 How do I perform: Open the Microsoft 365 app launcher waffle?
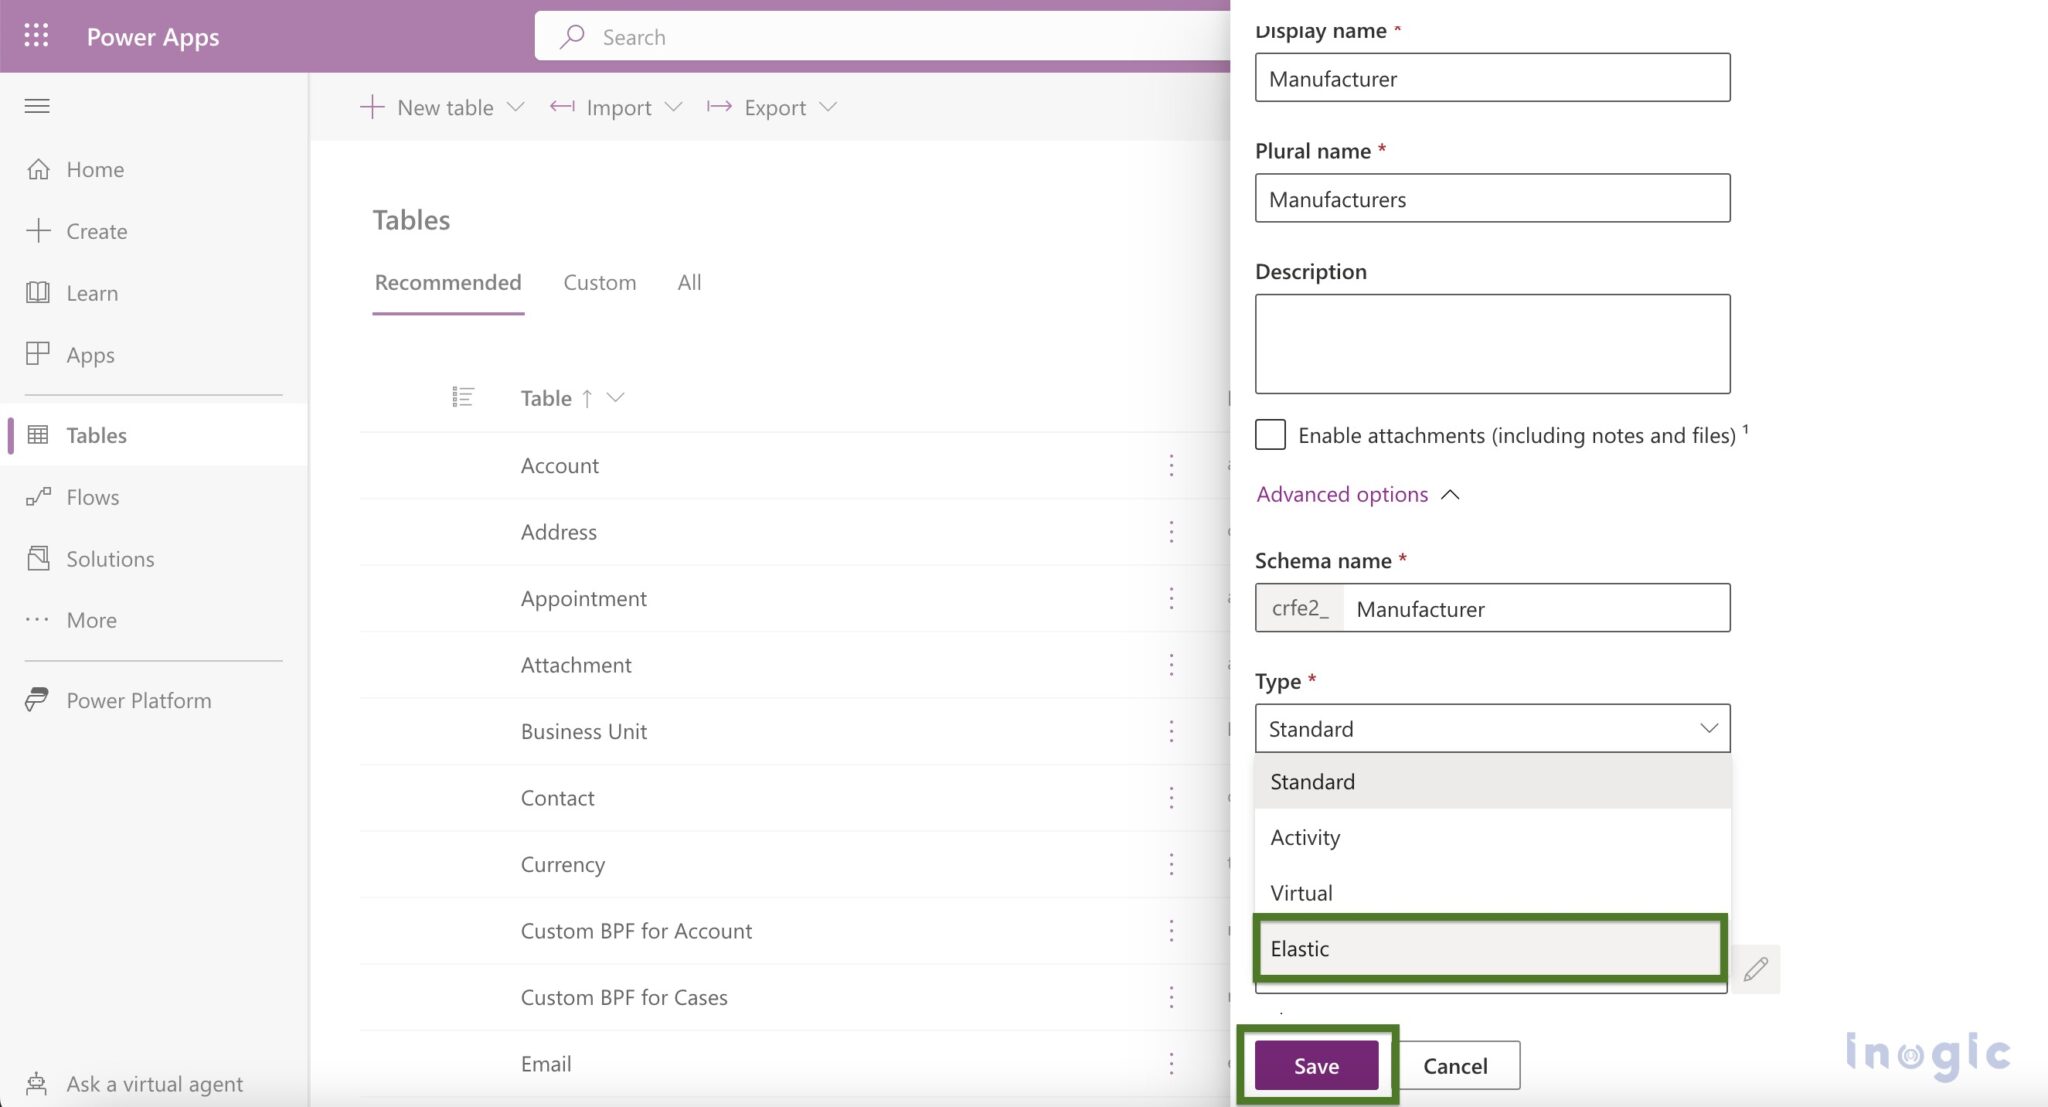point(37,36)
